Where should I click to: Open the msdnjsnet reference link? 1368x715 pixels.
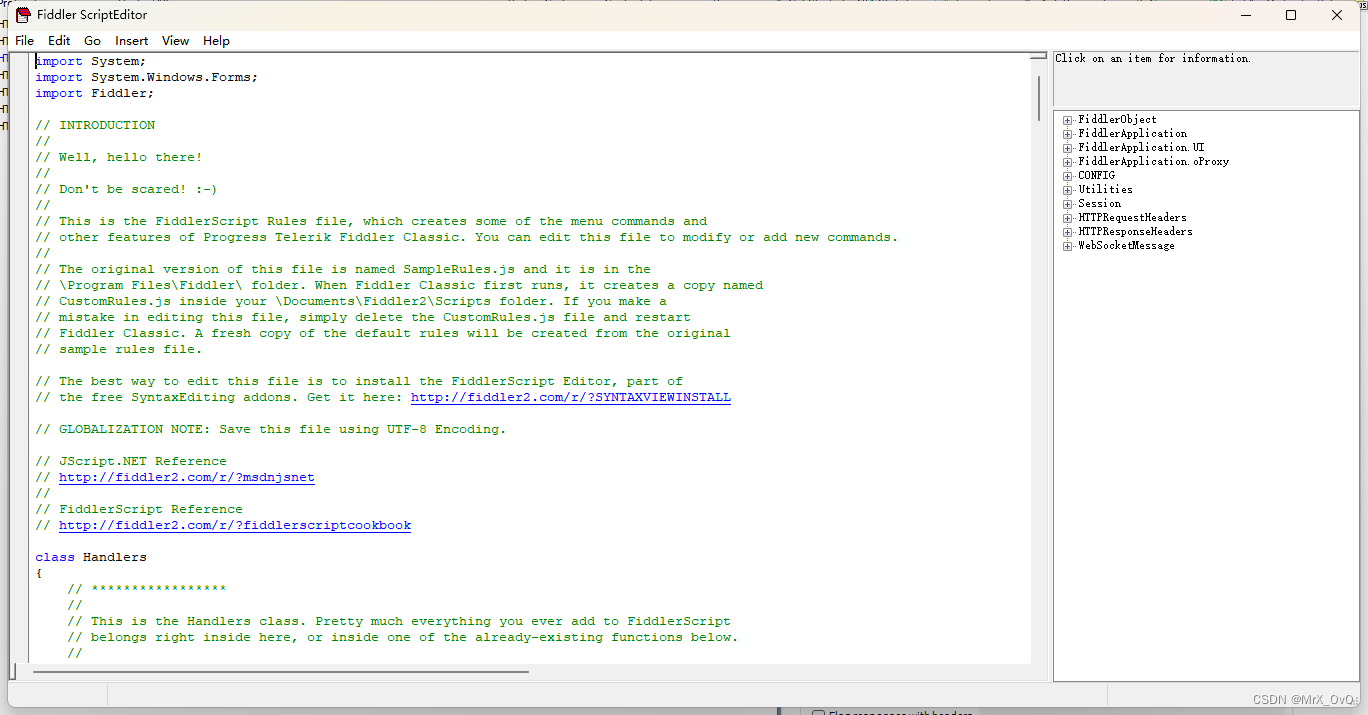point(187,477)
